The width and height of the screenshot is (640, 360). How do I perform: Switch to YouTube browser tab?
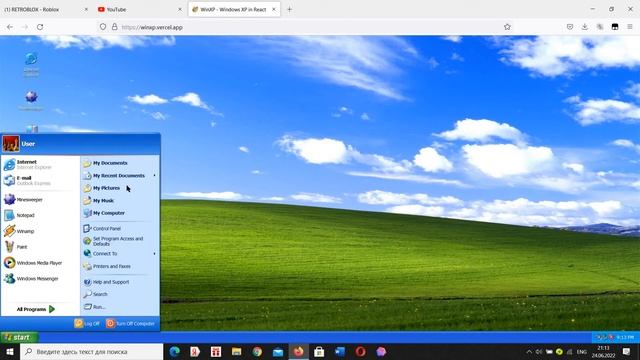click(x=140, y=9)
